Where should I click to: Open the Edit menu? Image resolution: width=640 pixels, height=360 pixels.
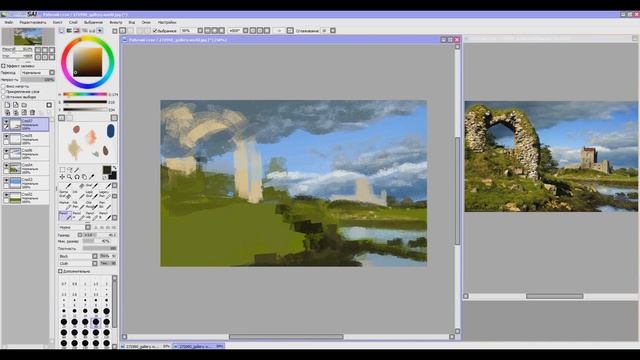coord(33,22)
